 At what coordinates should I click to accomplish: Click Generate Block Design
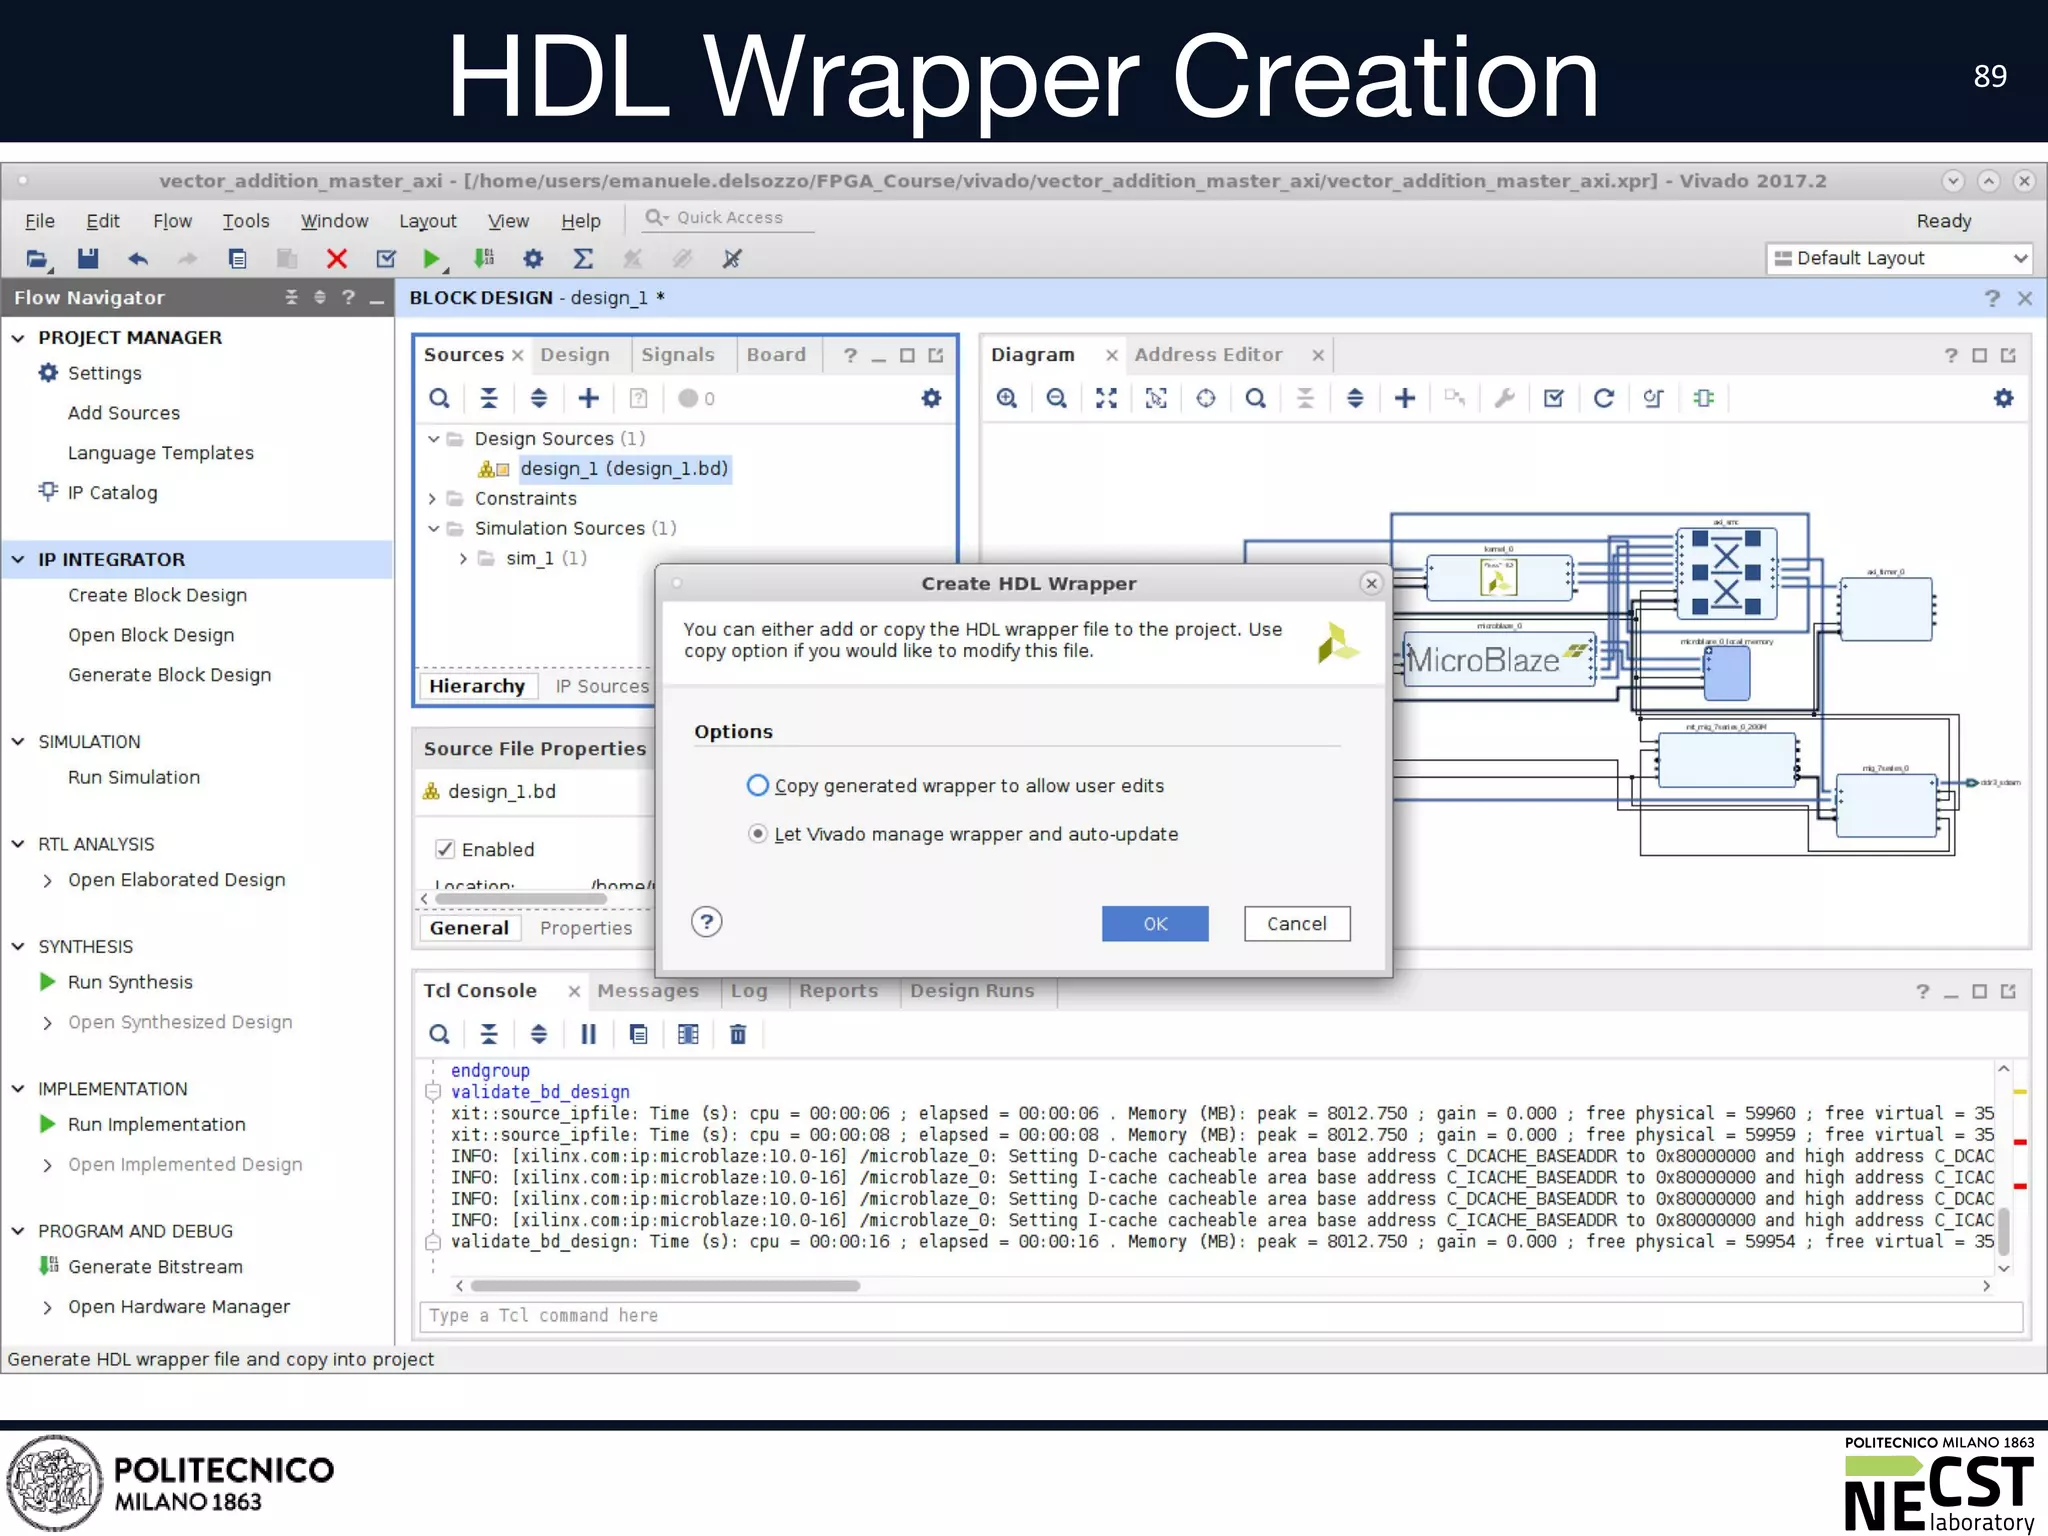169,675
